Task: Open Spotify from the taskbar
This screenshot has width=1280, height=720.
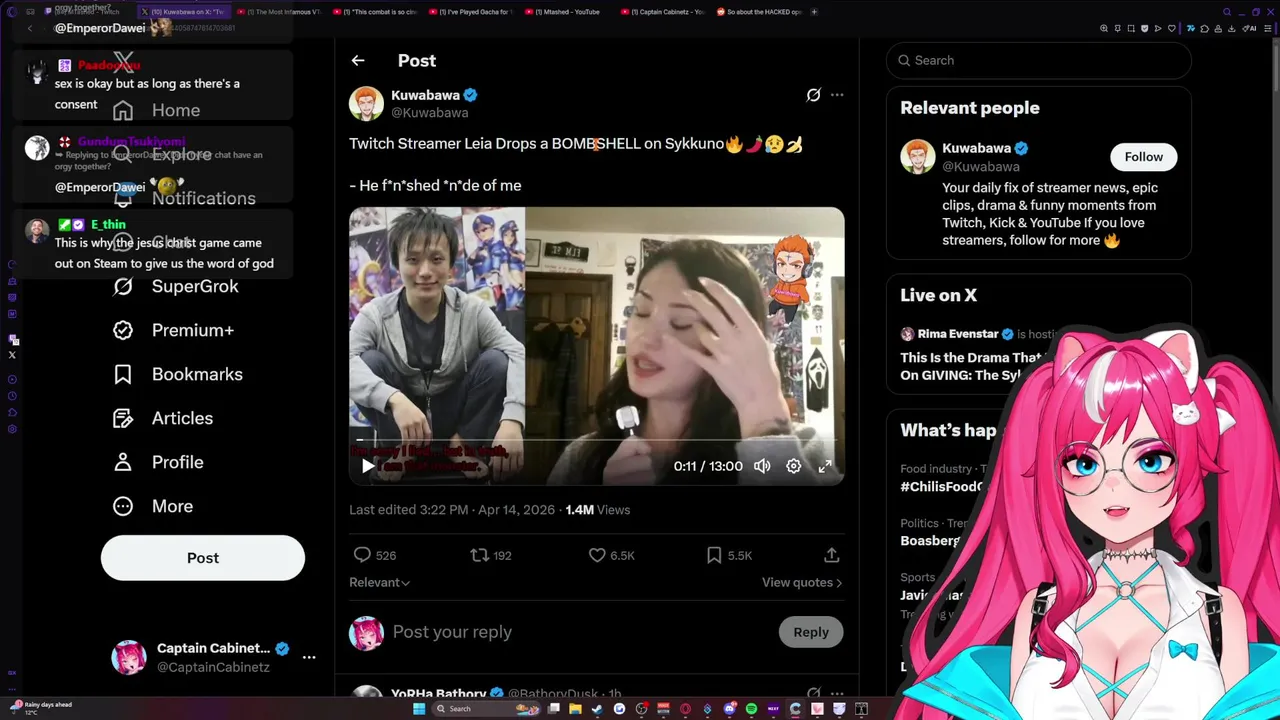Action: [x=751, y=709]
